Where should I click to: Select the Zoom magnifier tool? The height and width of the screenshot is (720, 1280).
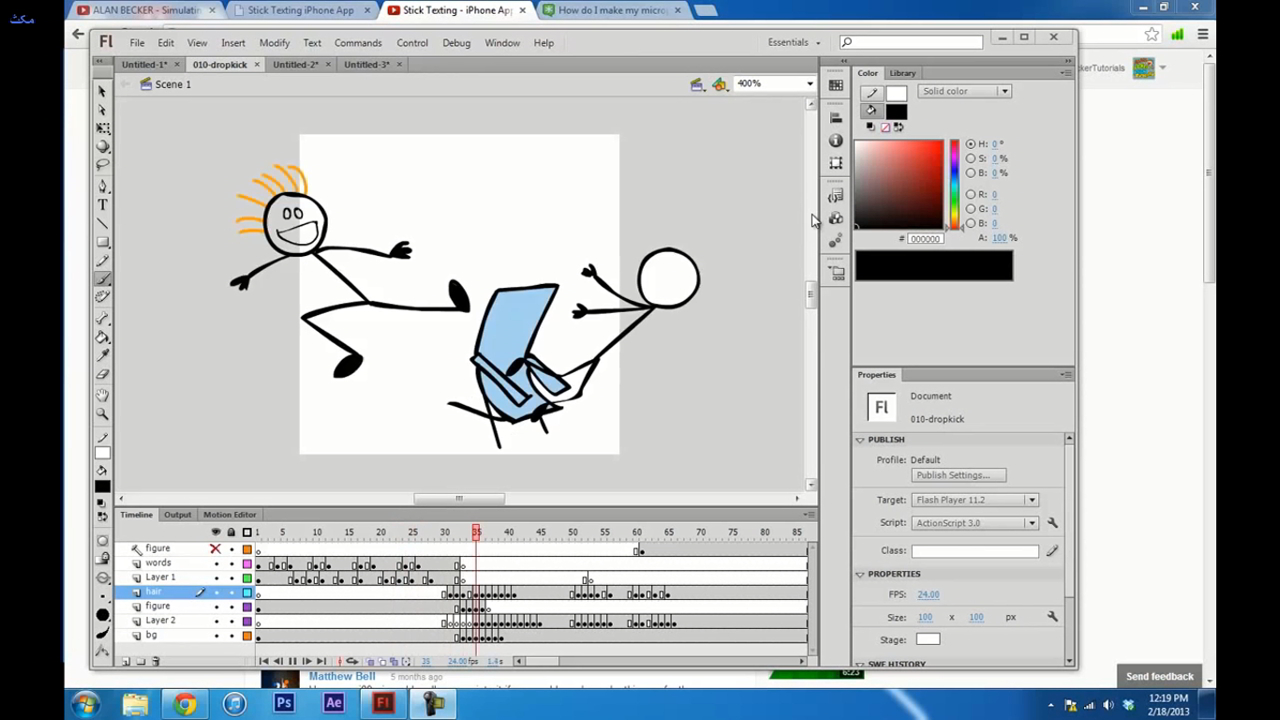coord(102,413)
